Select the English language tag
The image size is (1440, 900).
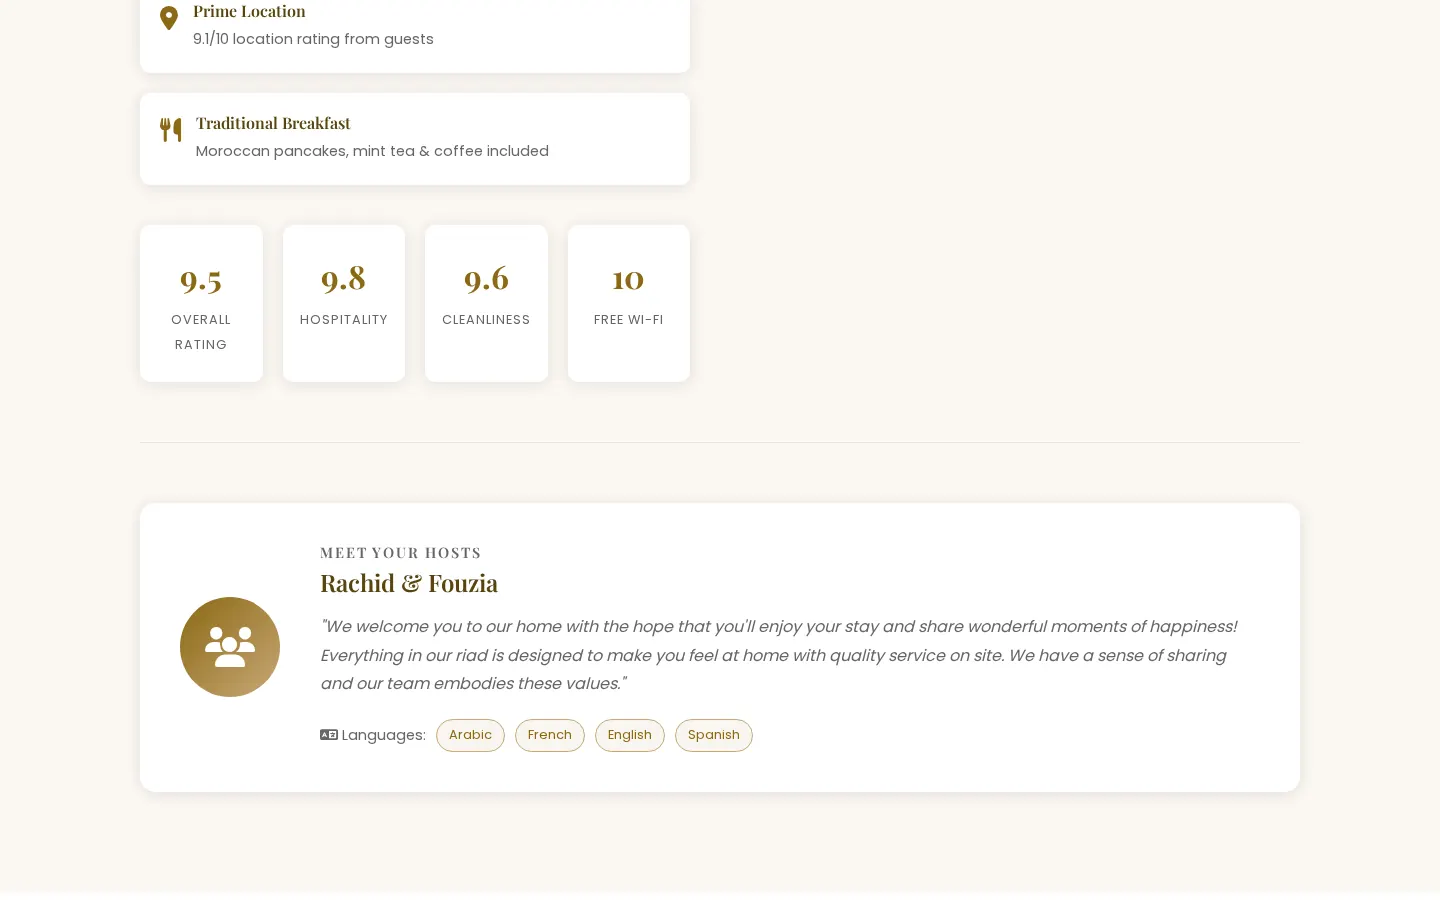click(630, 735)
